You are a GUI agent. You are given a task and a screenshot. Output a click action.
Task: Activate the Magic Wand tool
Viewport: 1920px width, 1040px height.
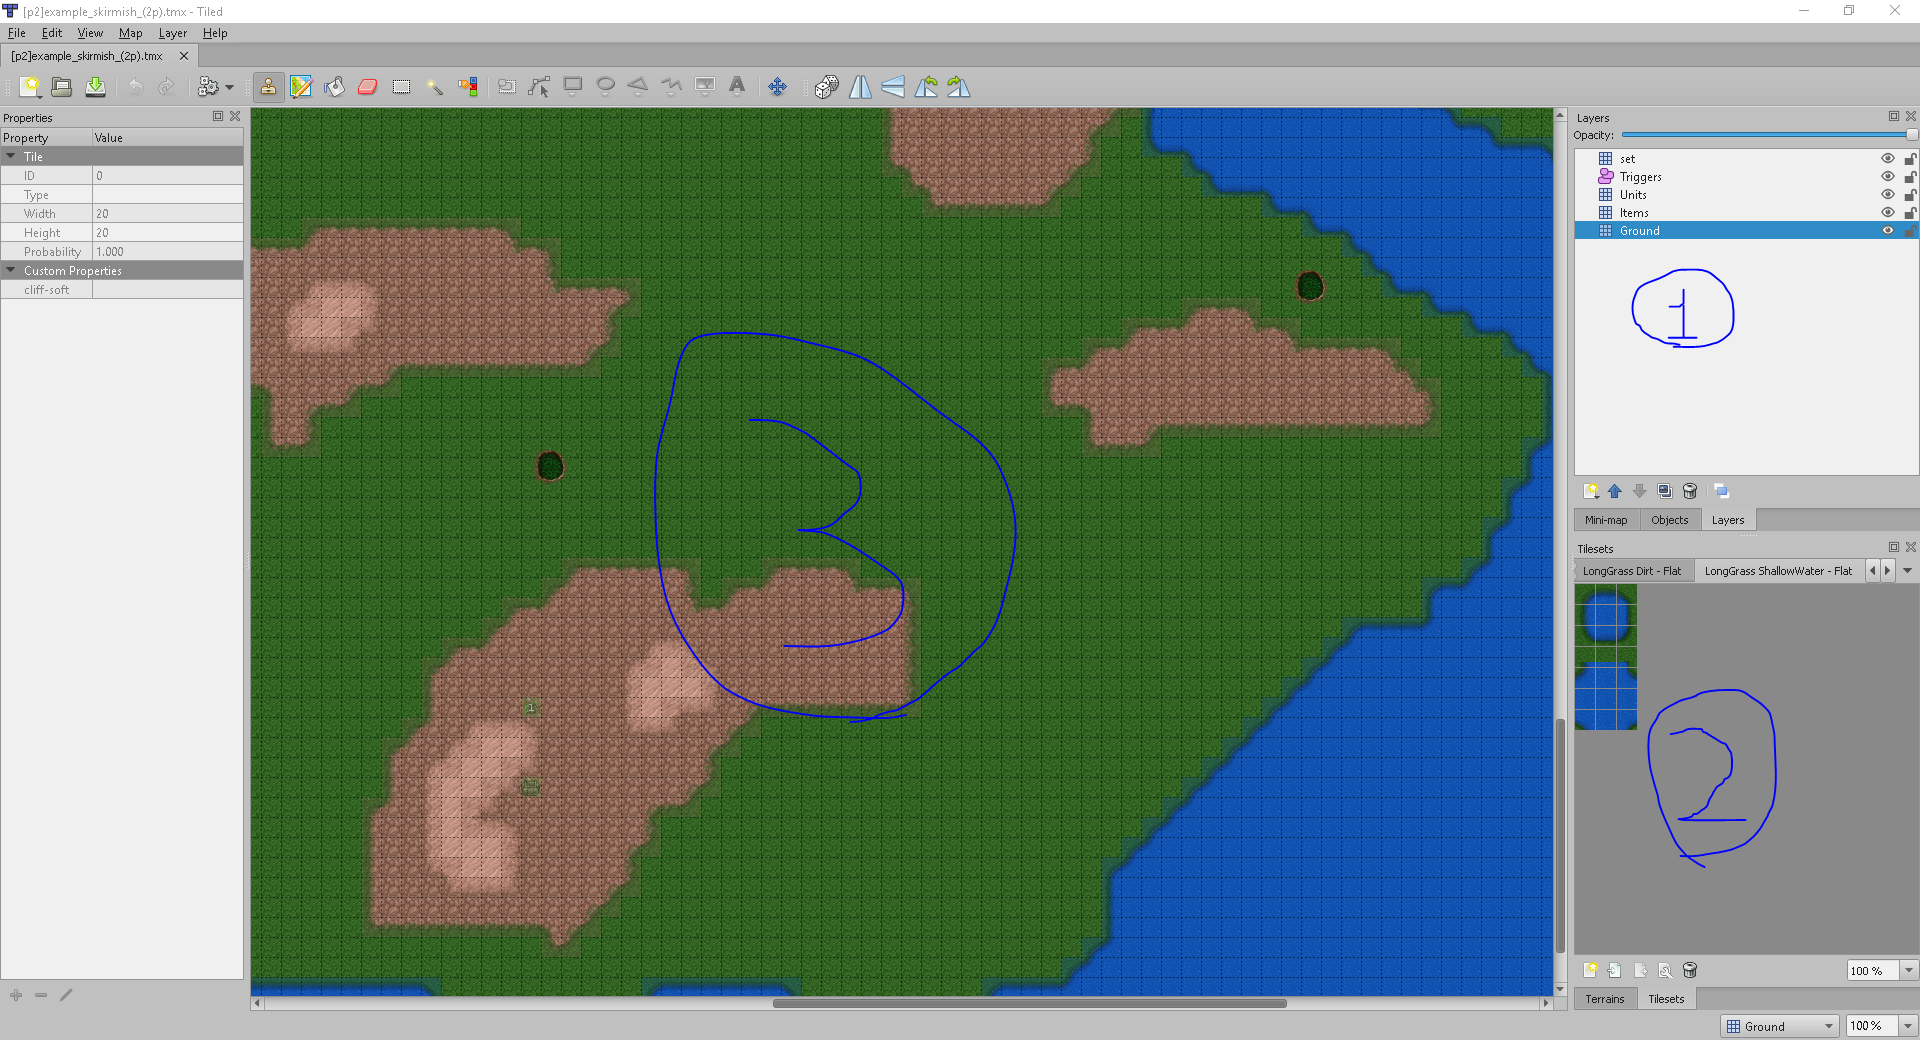435,87
